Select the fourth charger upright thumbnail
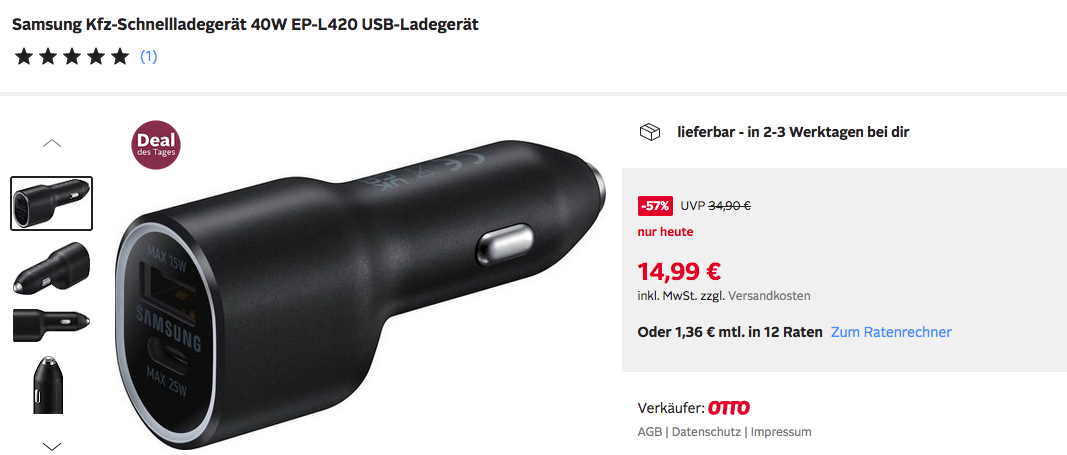Viewport: 1067px width, 455px height. click(x=48, y=384)
